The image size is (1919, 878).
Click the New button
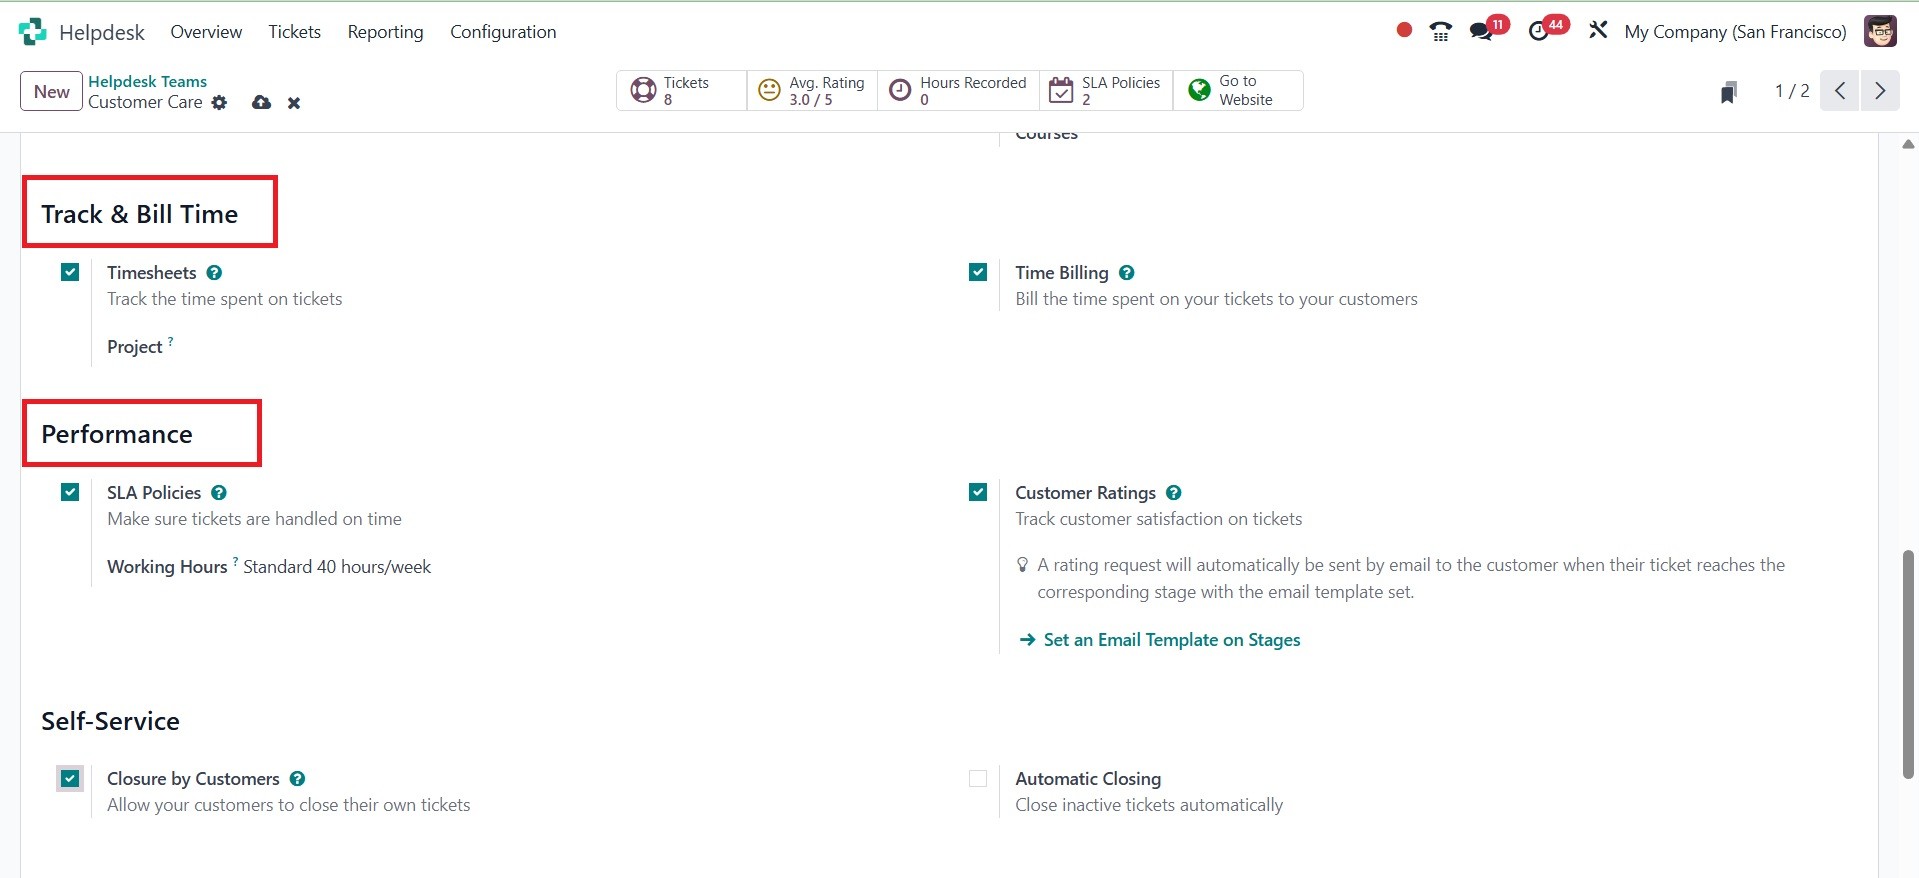[x=51, y=92]
